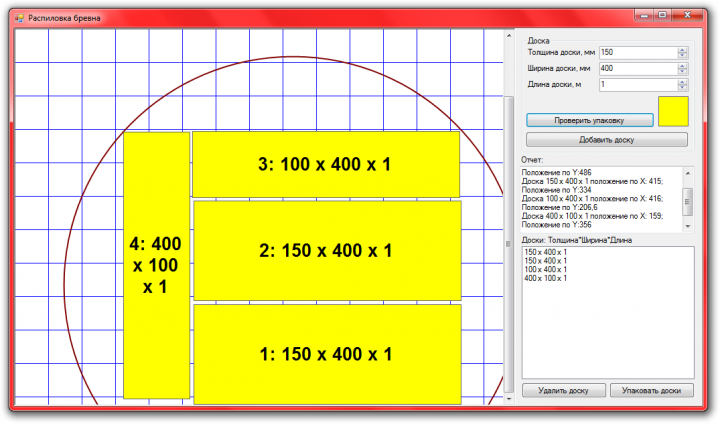Click the Удалить доску button
720x424 pixels.
[563, 390]
